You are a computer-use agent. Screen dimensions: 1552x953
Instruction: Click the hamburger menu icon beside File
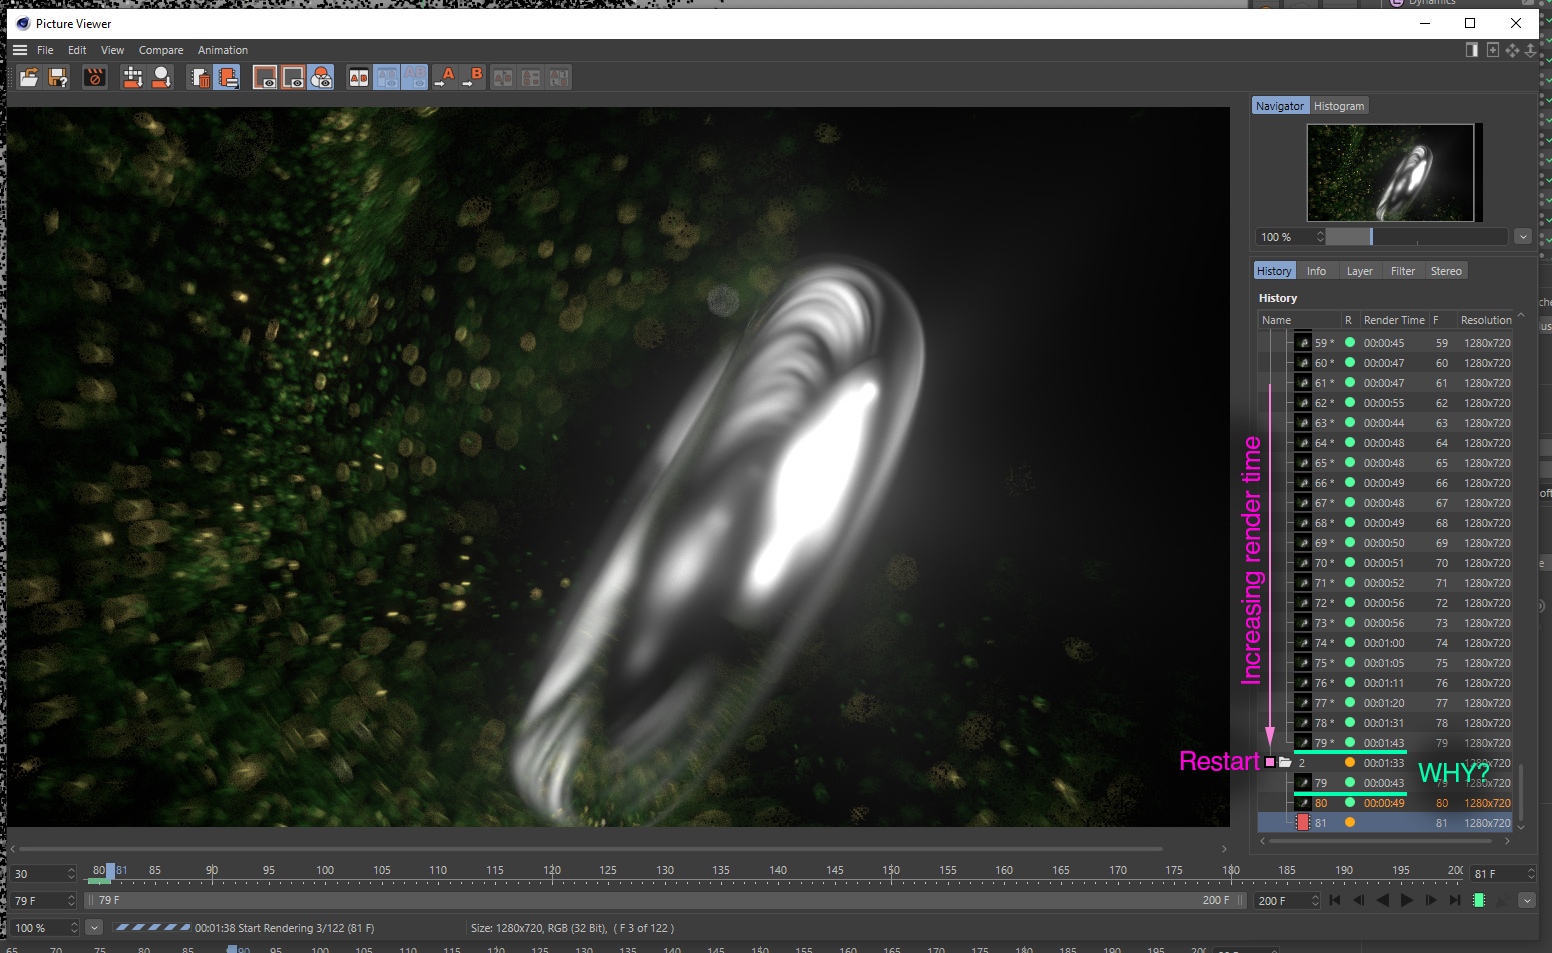pyautogui.click(x=20, y=50)
